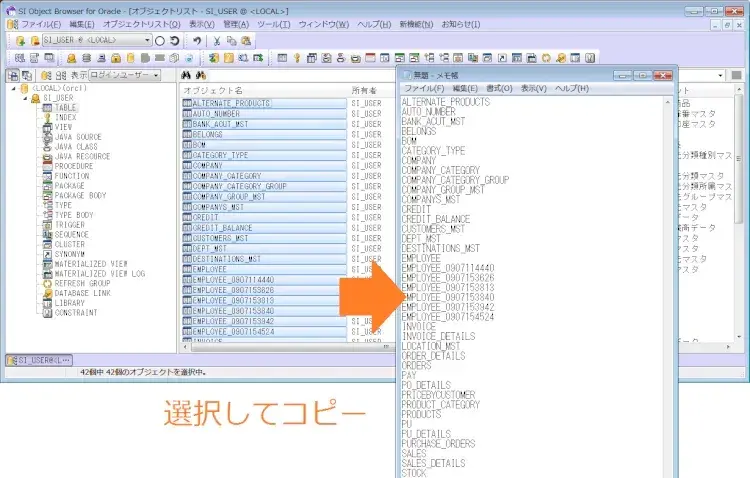Click the Notepad vertical scrollbar up arrow

pos(668,101)
